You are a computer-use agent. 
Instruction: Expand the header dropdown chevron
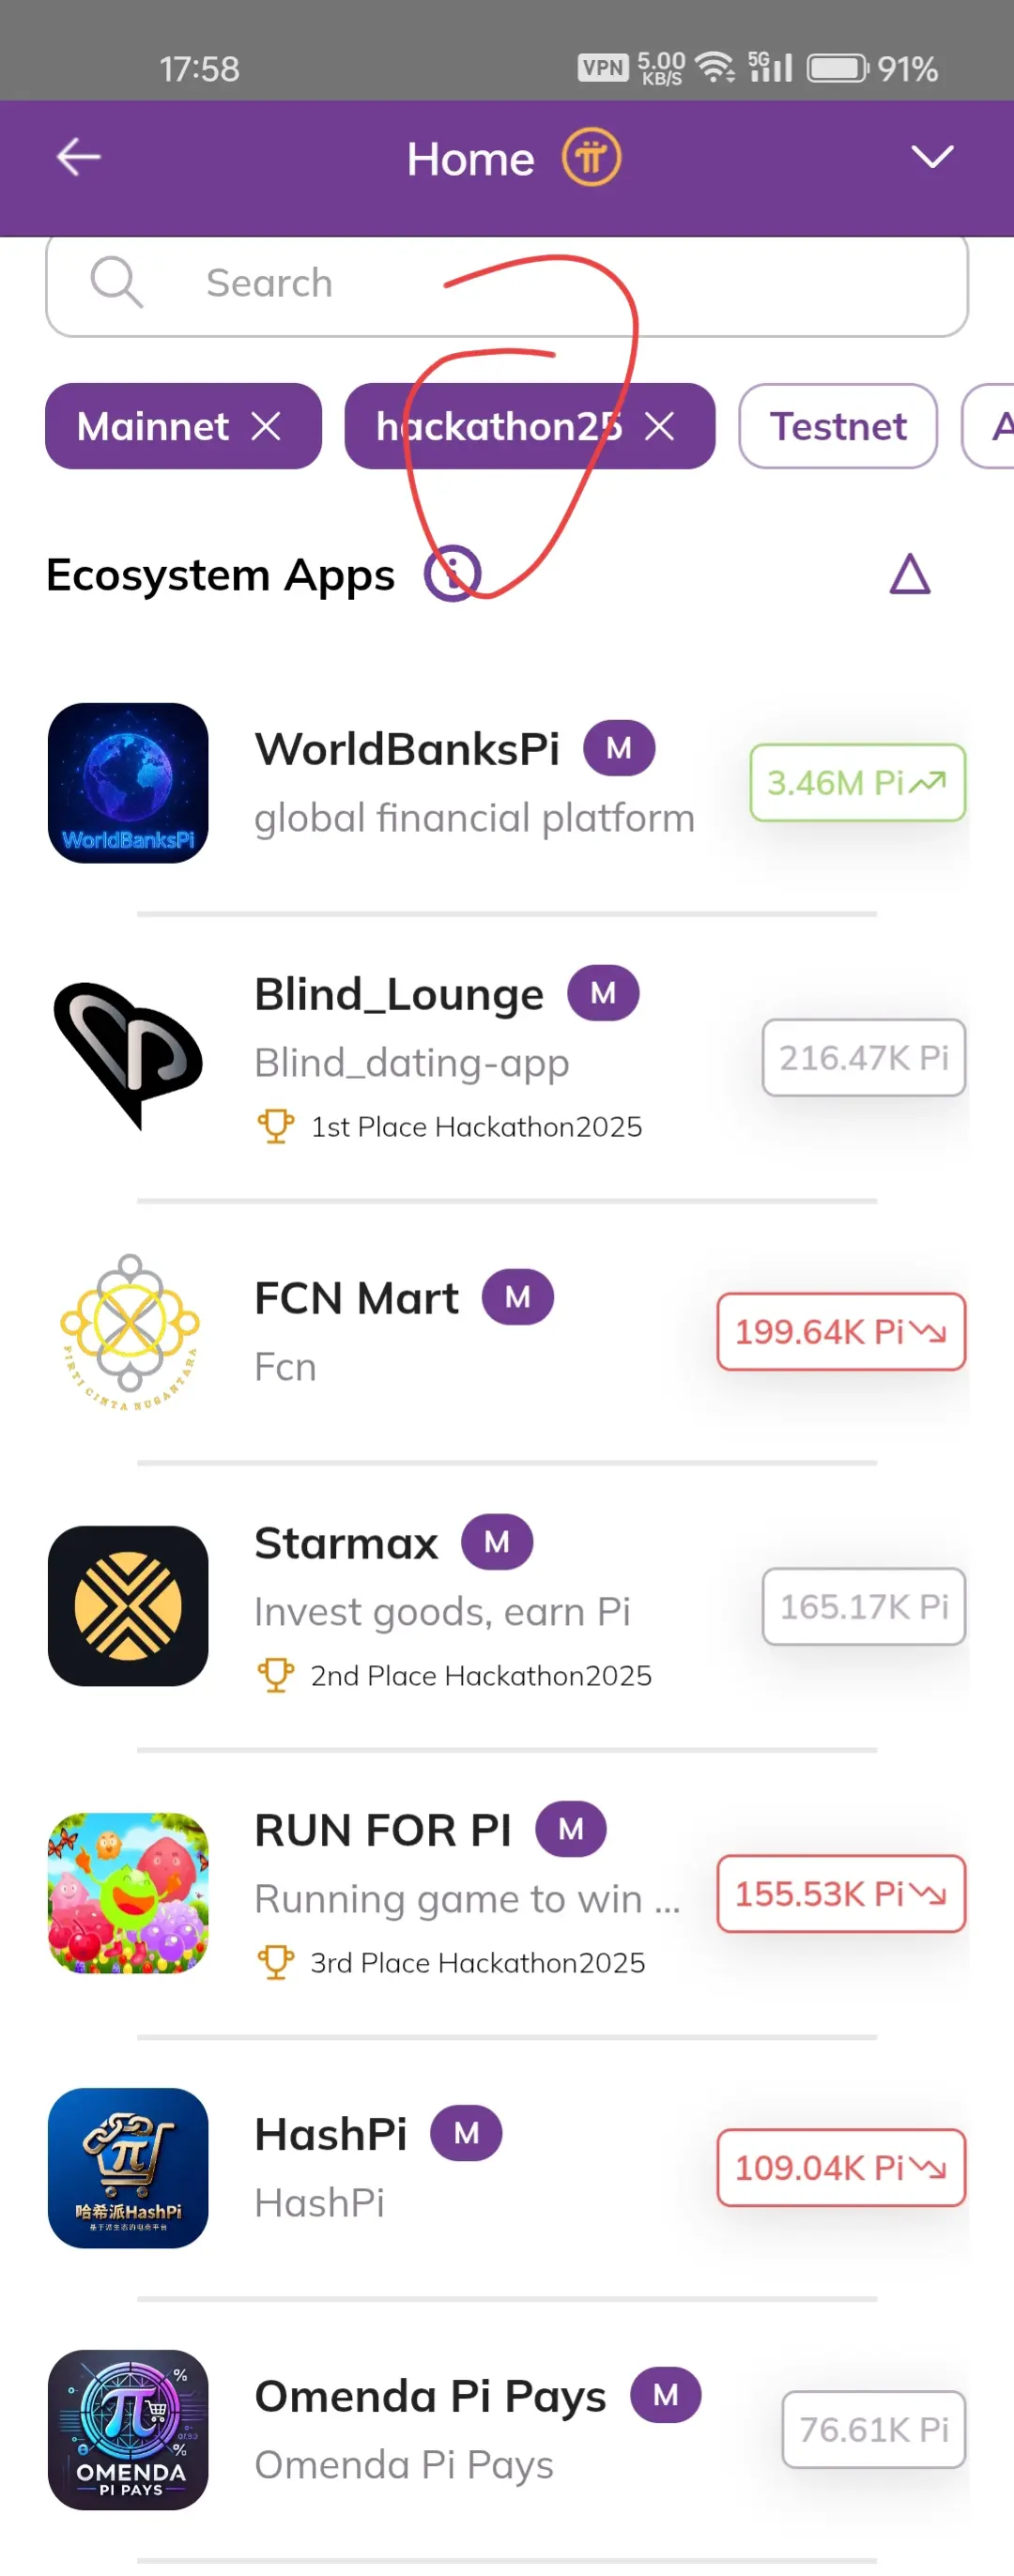[x=932, y=157]
